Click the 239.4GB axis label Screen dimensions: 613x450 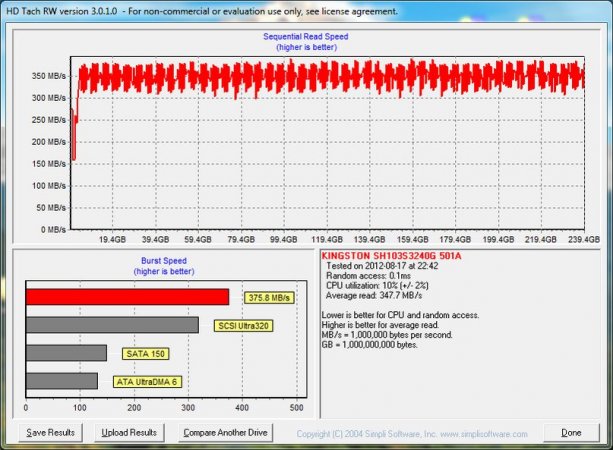584,239
